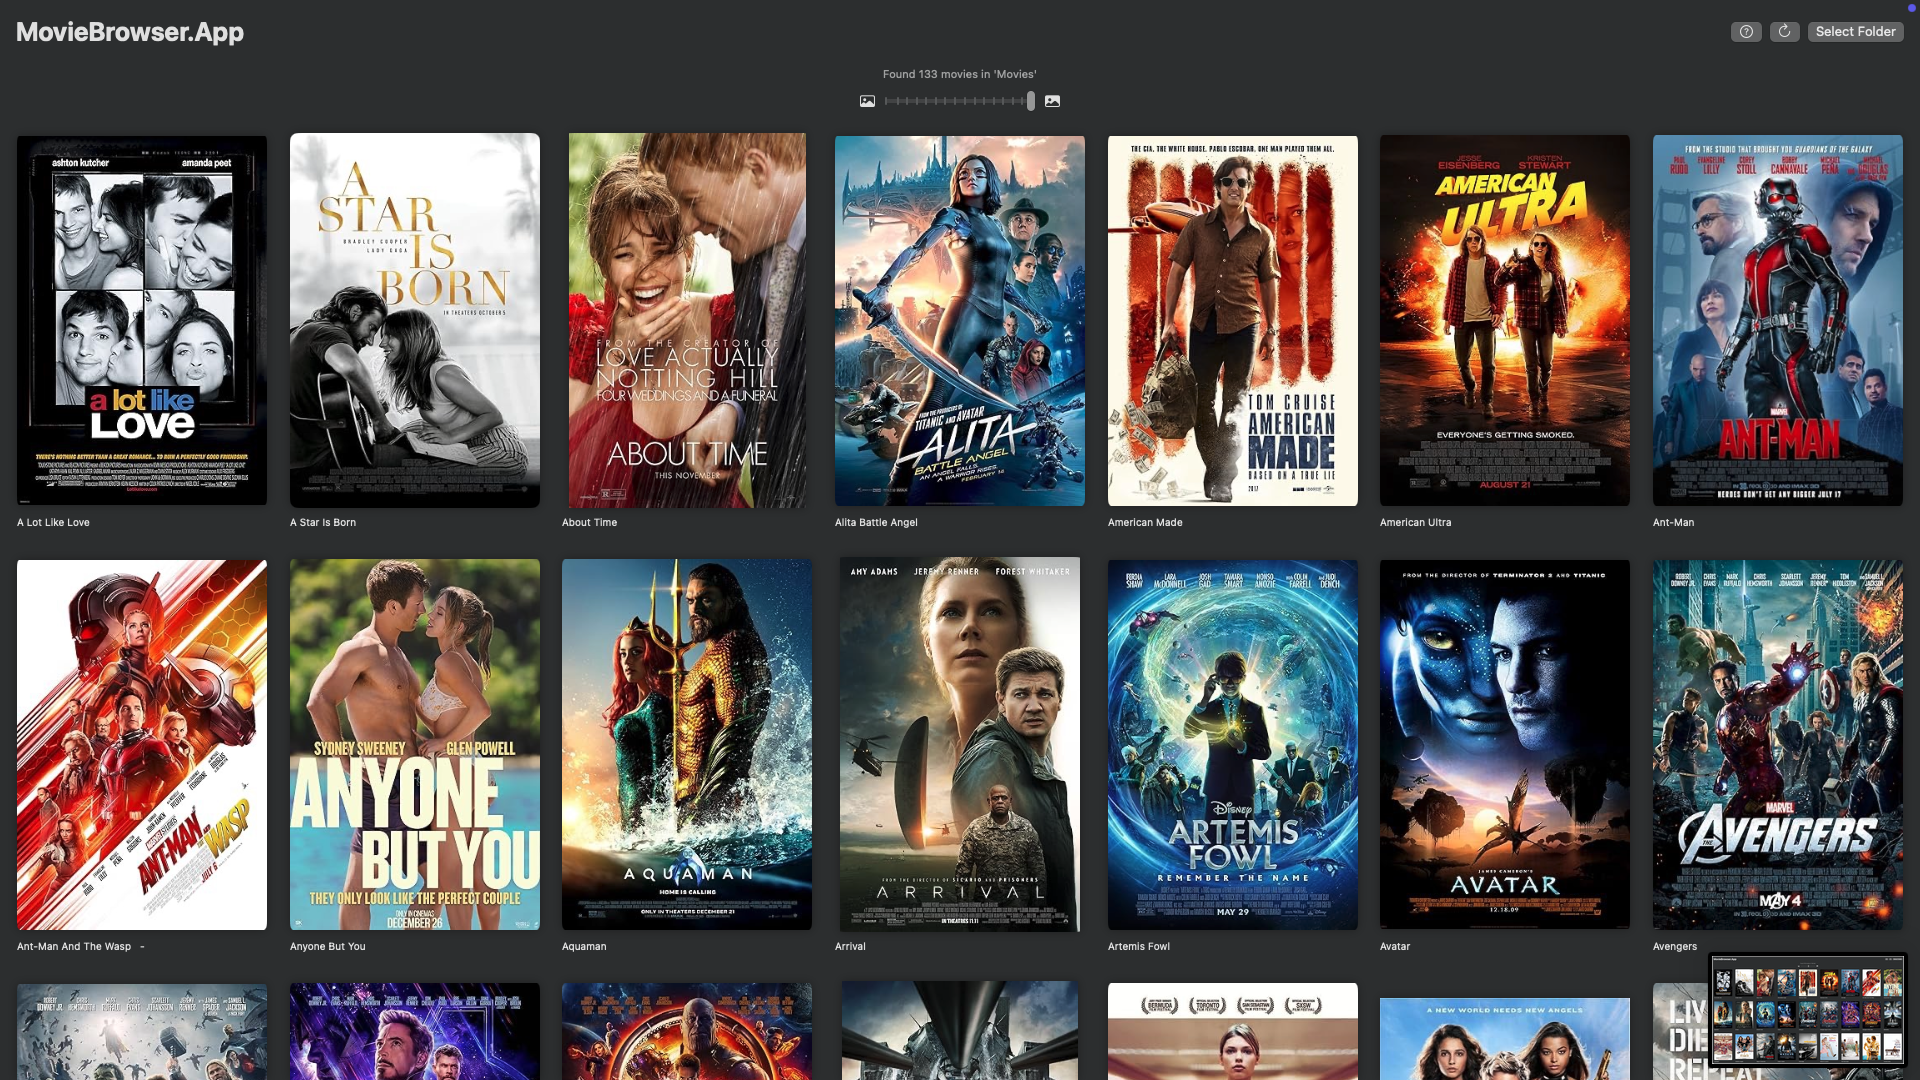Select the Avatar poster

[1505, 745]
